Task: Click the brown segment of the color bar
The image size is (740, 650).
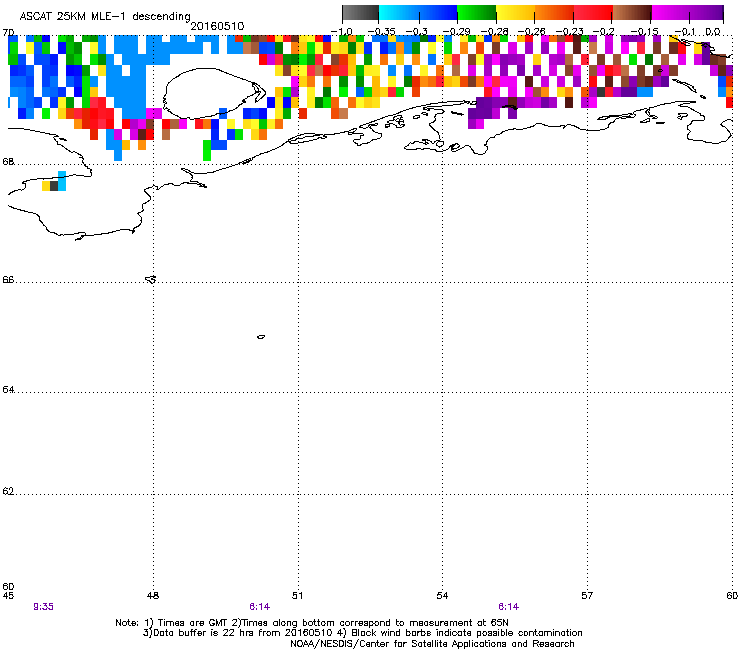Action: (x=632, y=13)
